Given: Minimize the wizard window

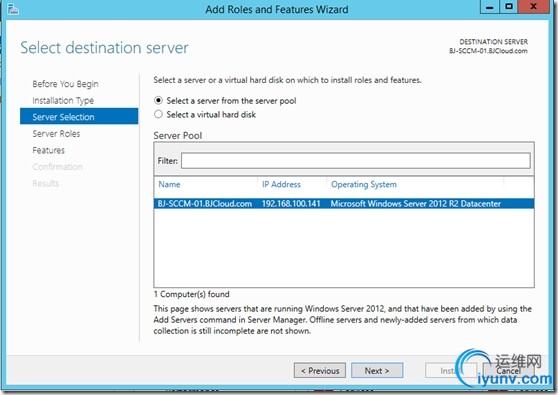Looking at the screenshot, I should pyautogui.click(x=490, y=7).
